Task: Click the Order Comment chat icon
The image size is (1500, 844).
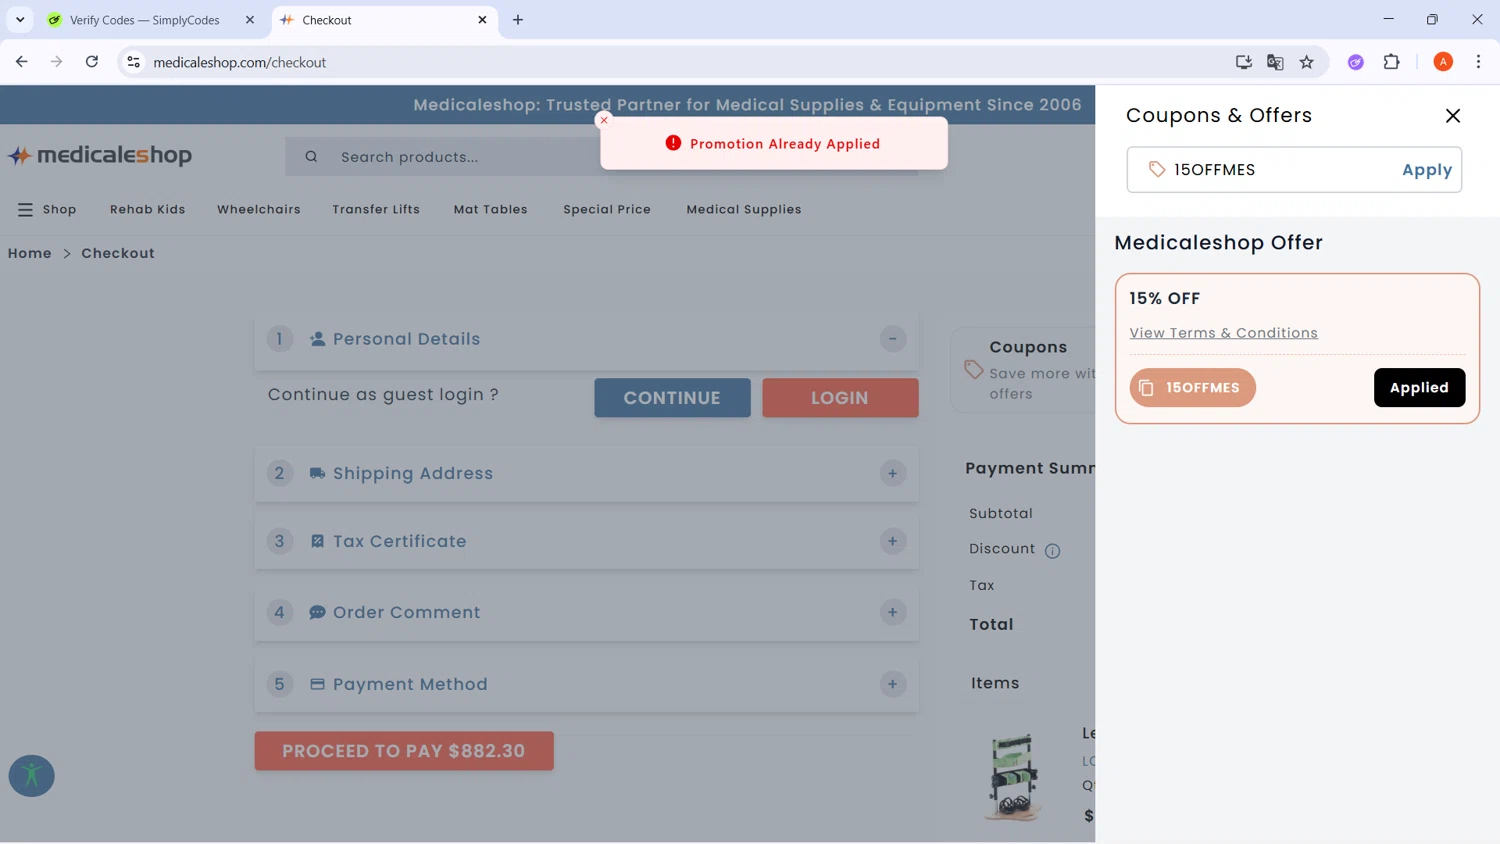Action: tap(317, 612)
